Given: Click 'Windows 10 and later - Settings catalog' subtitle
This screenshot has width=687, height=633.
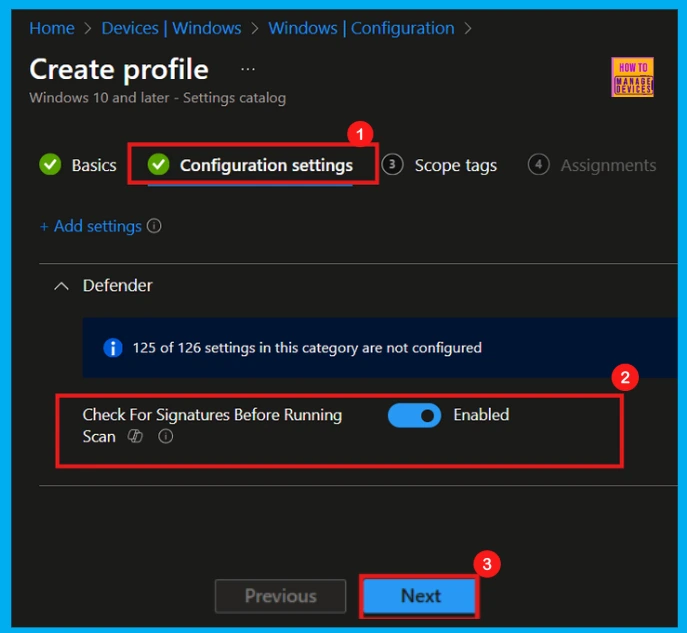Looking at the screenshot, I should point(158,97).
